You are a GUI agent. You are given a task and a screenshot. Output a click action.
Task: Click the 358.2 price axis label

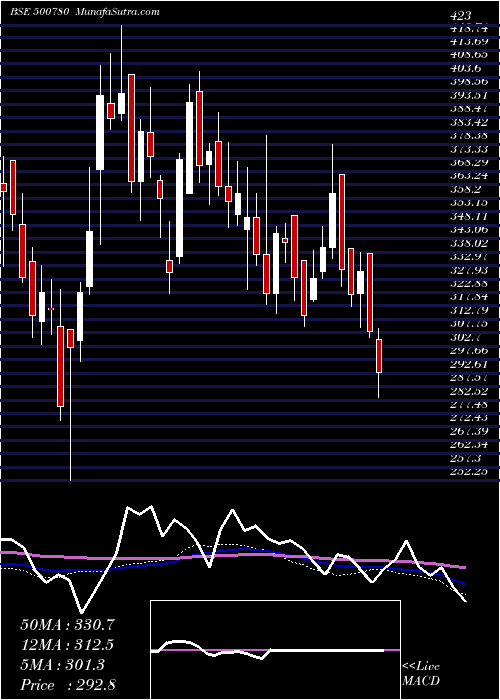[466, 189]
